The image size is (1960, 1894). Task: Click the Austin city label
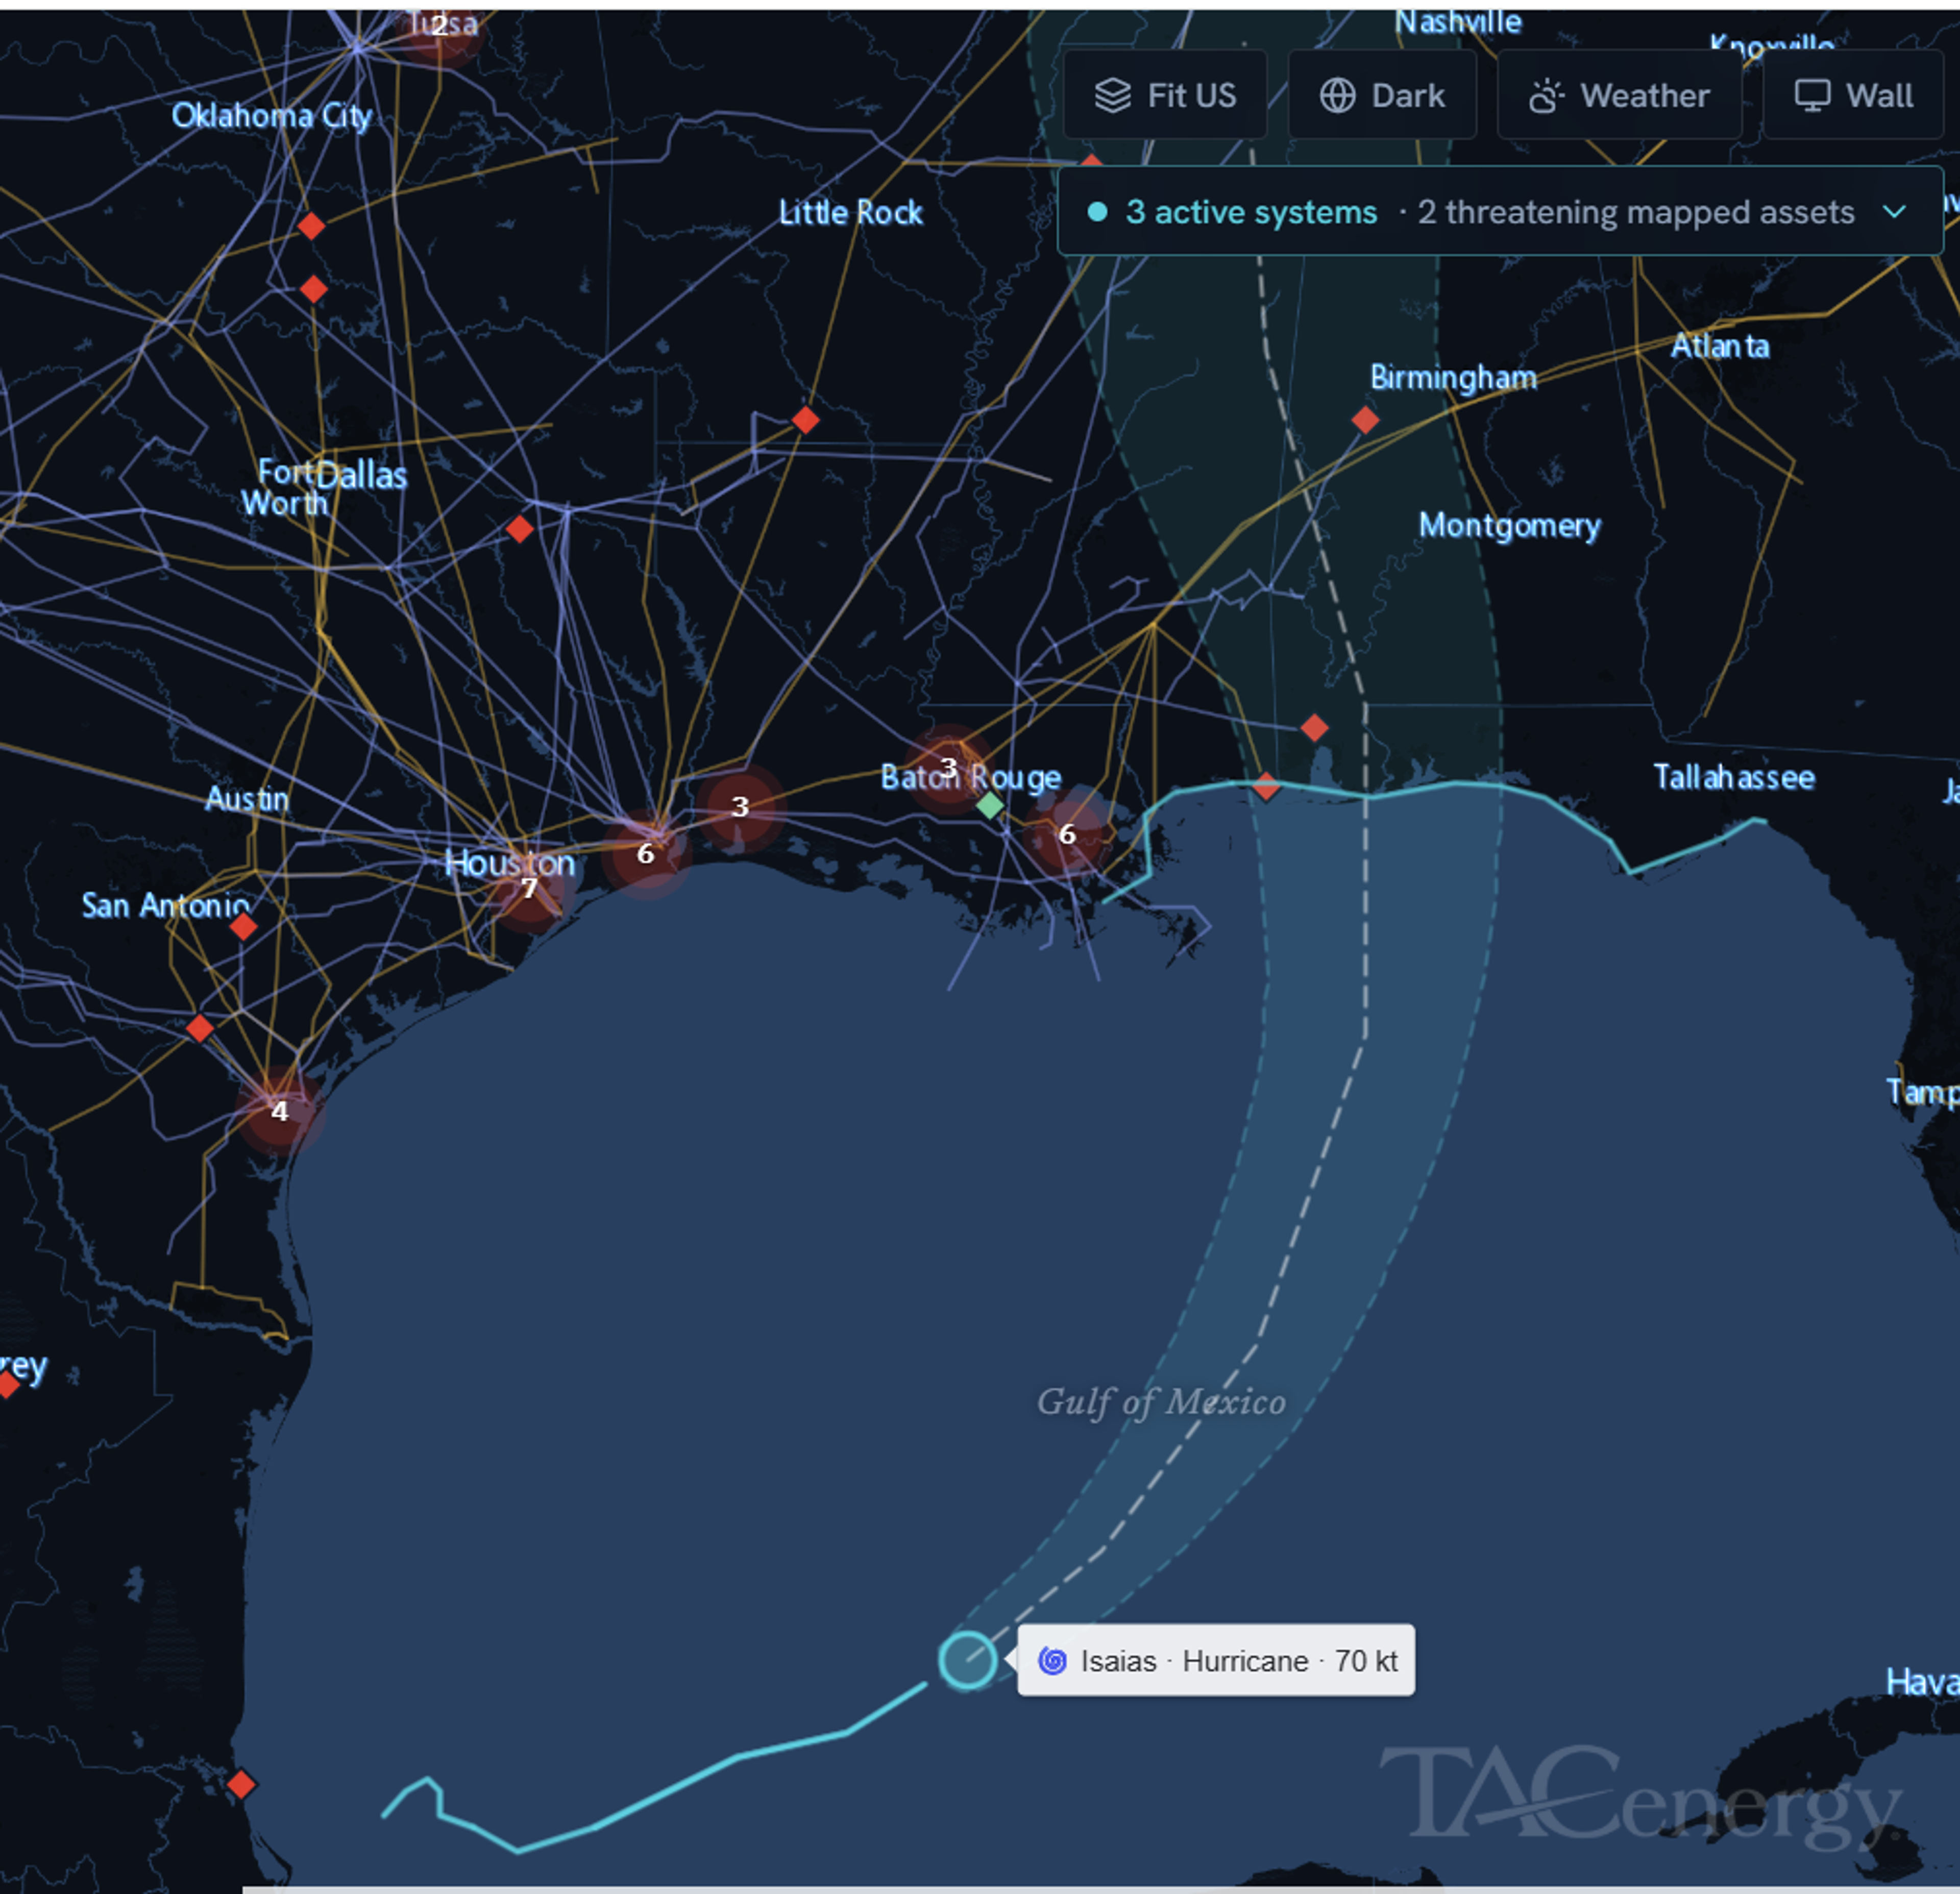247,798
